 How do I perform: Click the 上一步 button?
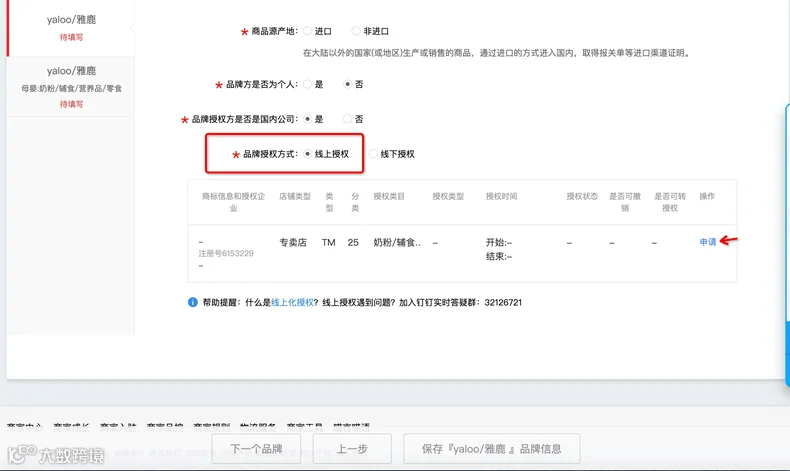tap(352, 448)
